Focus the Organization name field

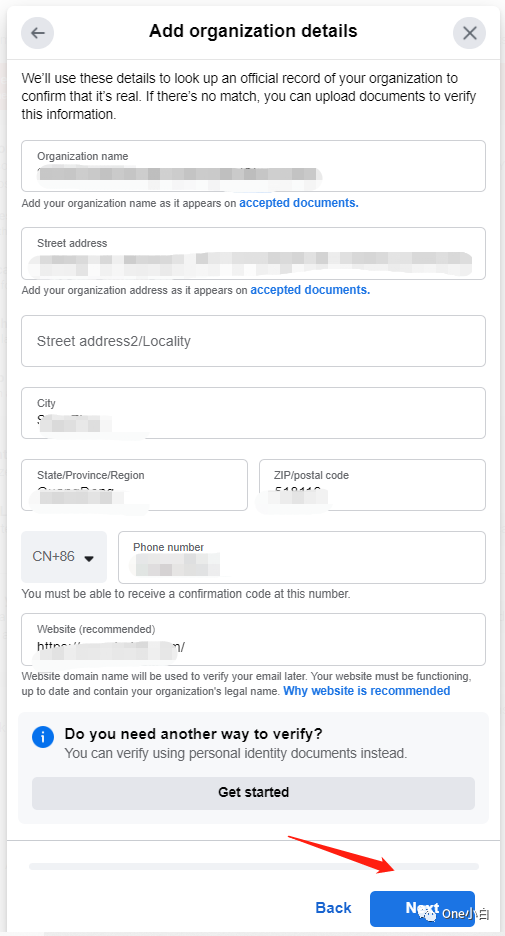point(253,166)
